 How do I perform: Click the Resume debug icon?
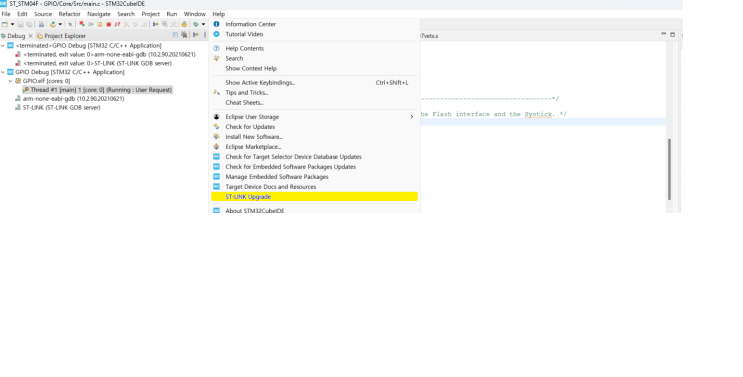pos(91,24)
